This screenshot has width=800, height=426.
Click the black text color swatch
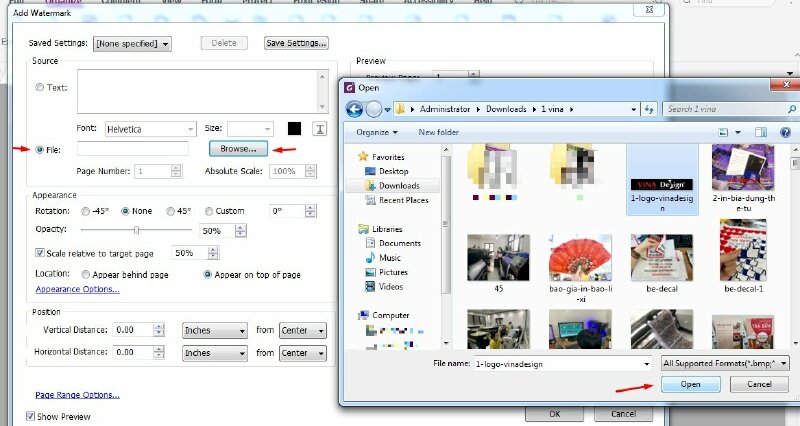click(x=294, y=129)
